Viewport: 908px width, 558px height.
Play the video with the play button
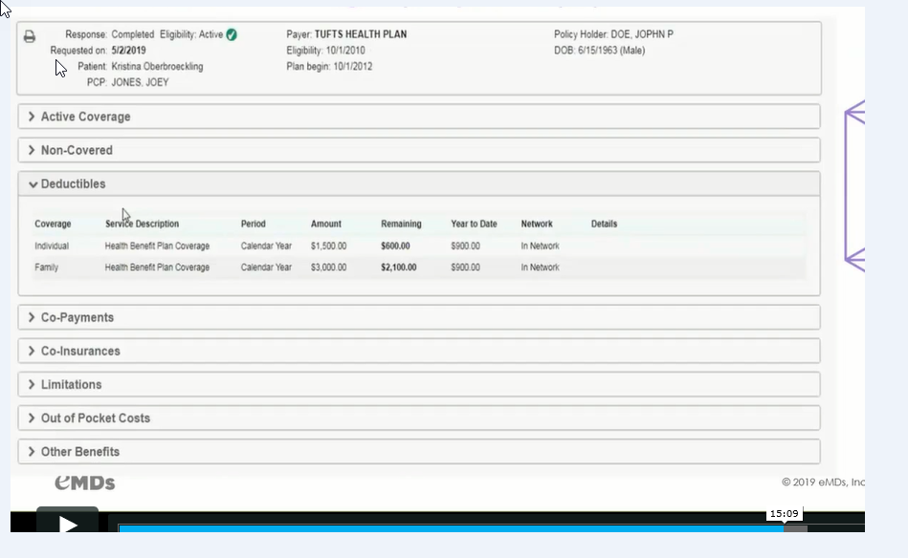tap(68, 524)
